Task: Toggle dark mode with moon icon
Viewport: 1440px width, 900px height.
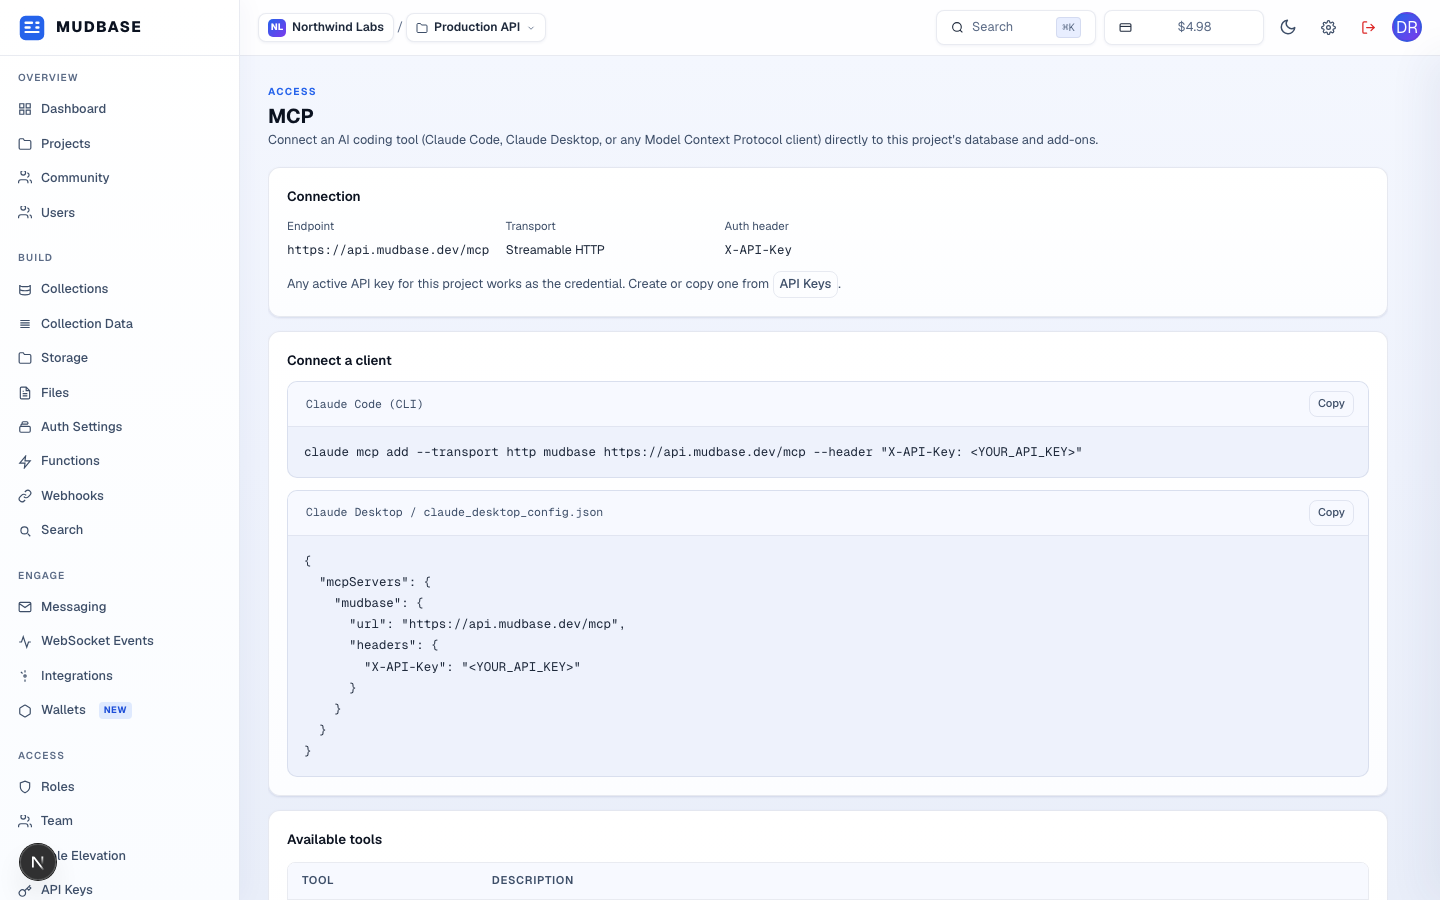Action: pyautogui.click(x=1288, y=28)
